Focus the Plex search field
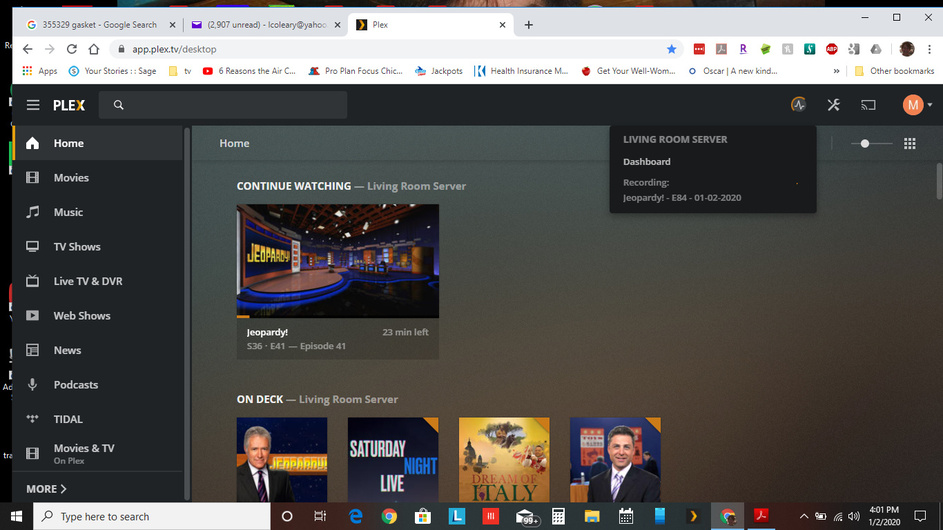The image size is (943, 530). [223, 105]
